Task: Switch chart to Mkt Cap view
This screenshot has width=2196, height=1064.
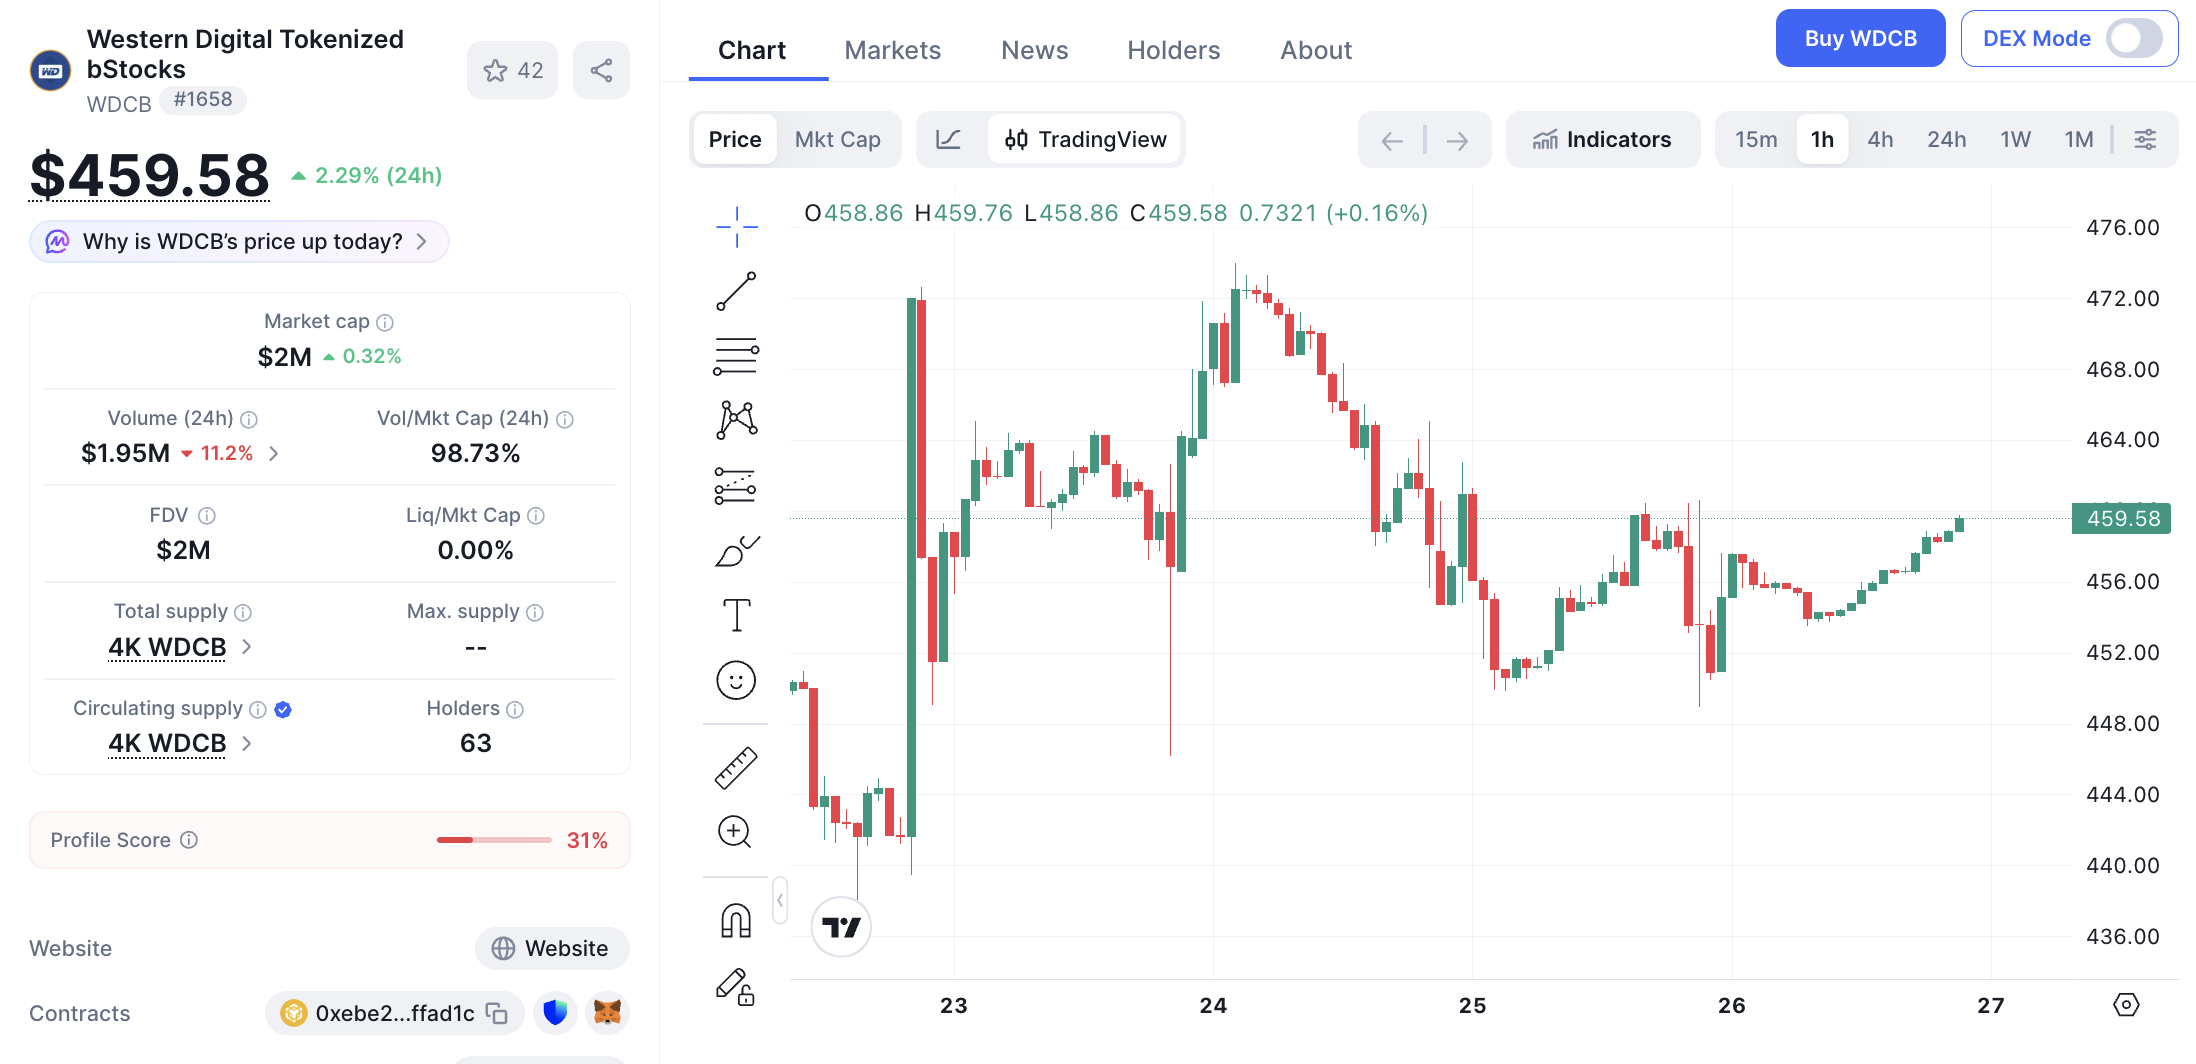Action: coord(837,139)
